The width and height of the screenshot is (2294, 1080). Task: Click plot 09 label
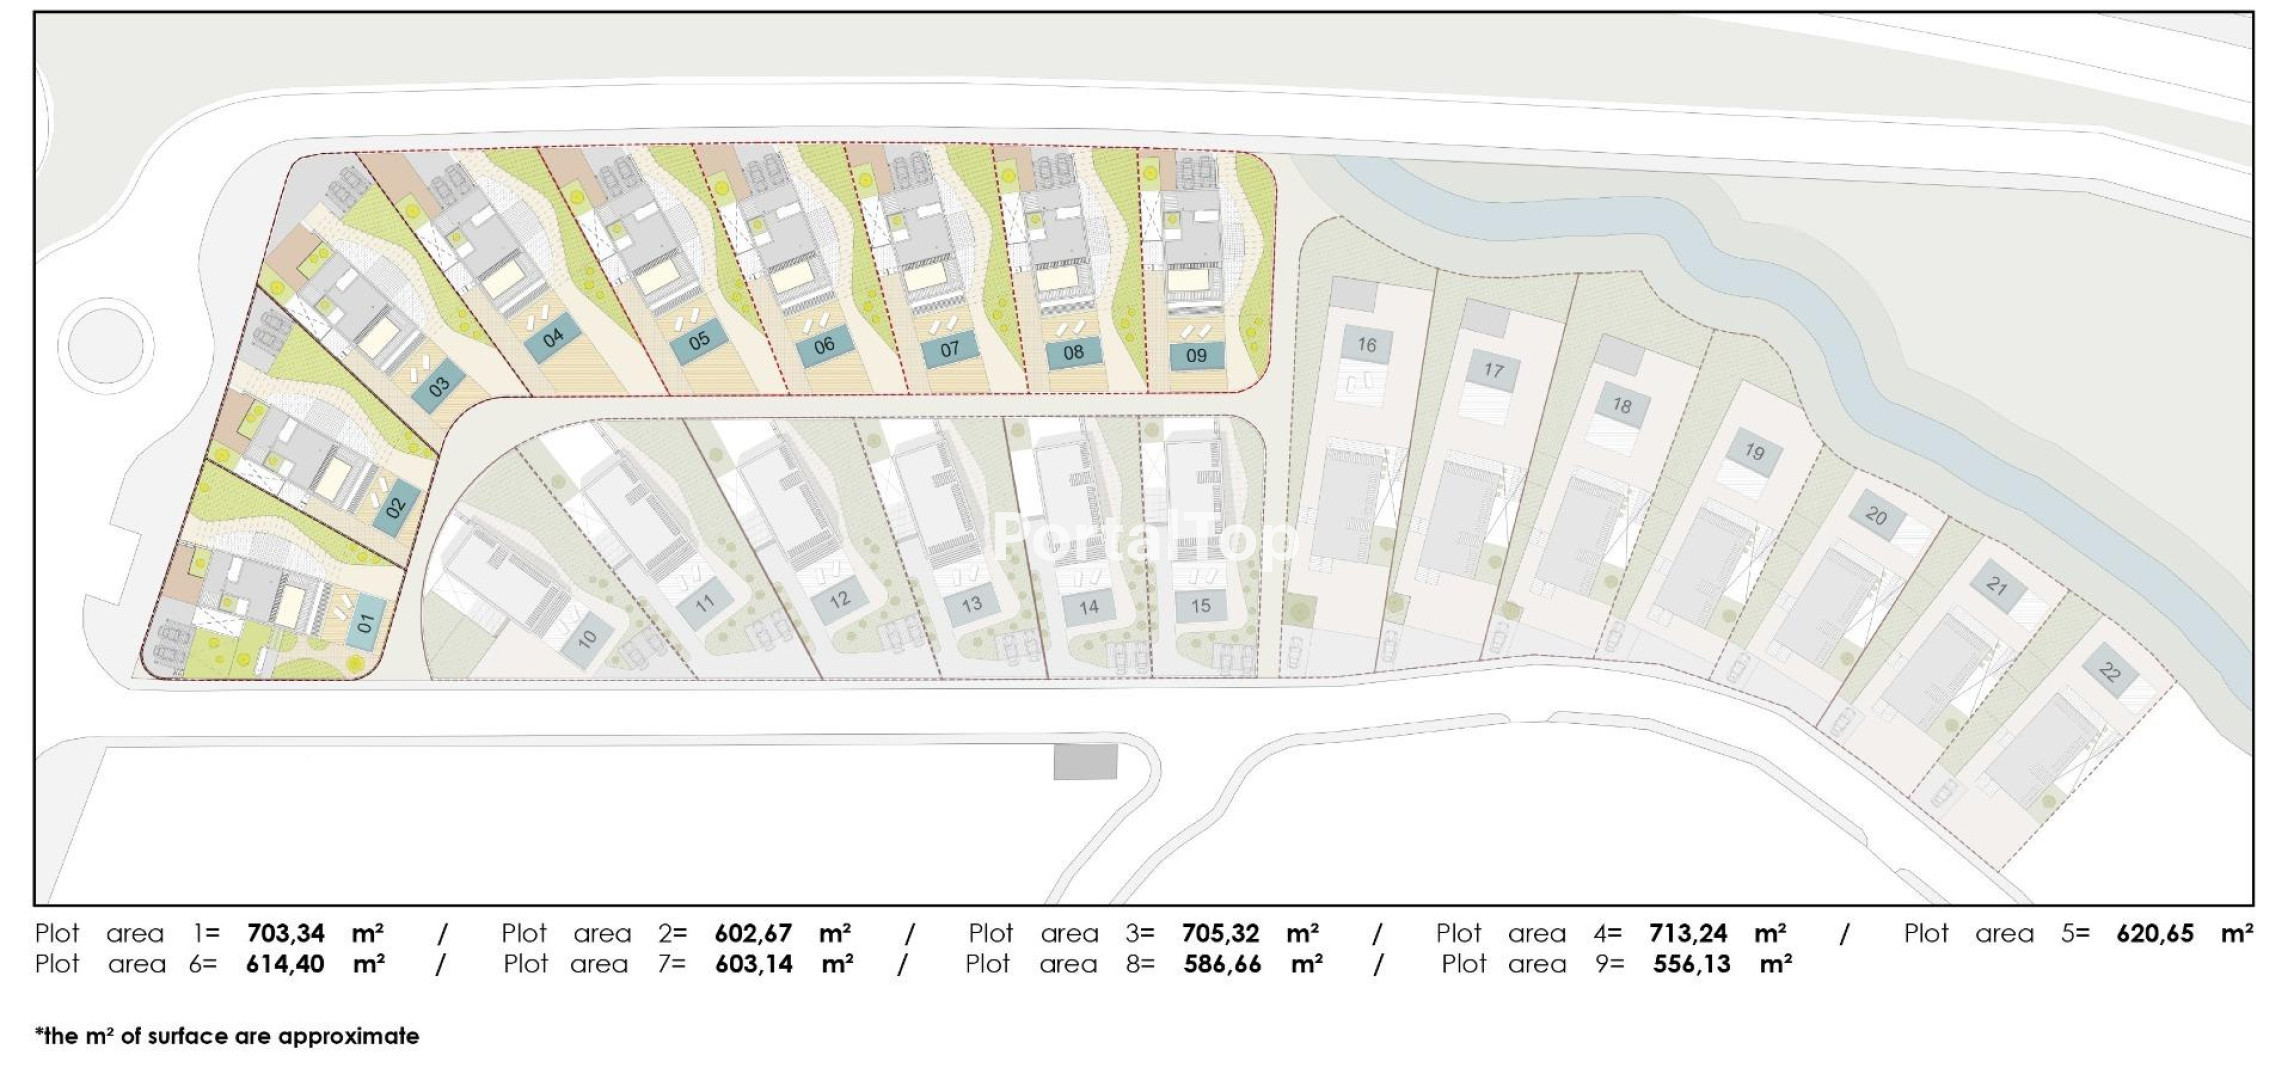click(1196, 355)
